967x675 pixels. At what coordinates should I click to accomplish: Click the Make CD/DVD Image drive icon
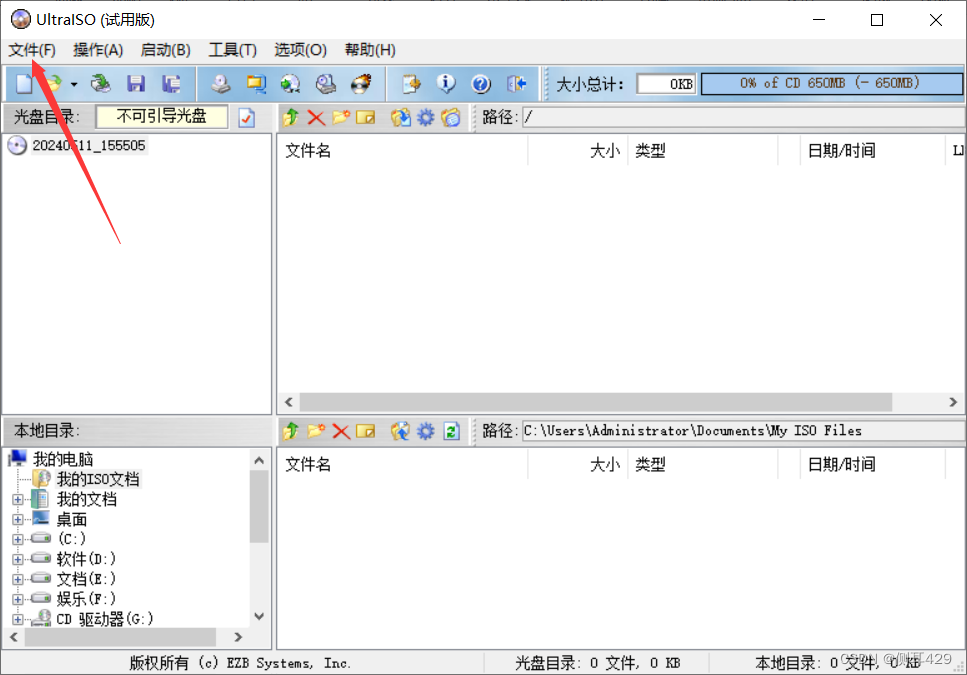coord(220,83)
